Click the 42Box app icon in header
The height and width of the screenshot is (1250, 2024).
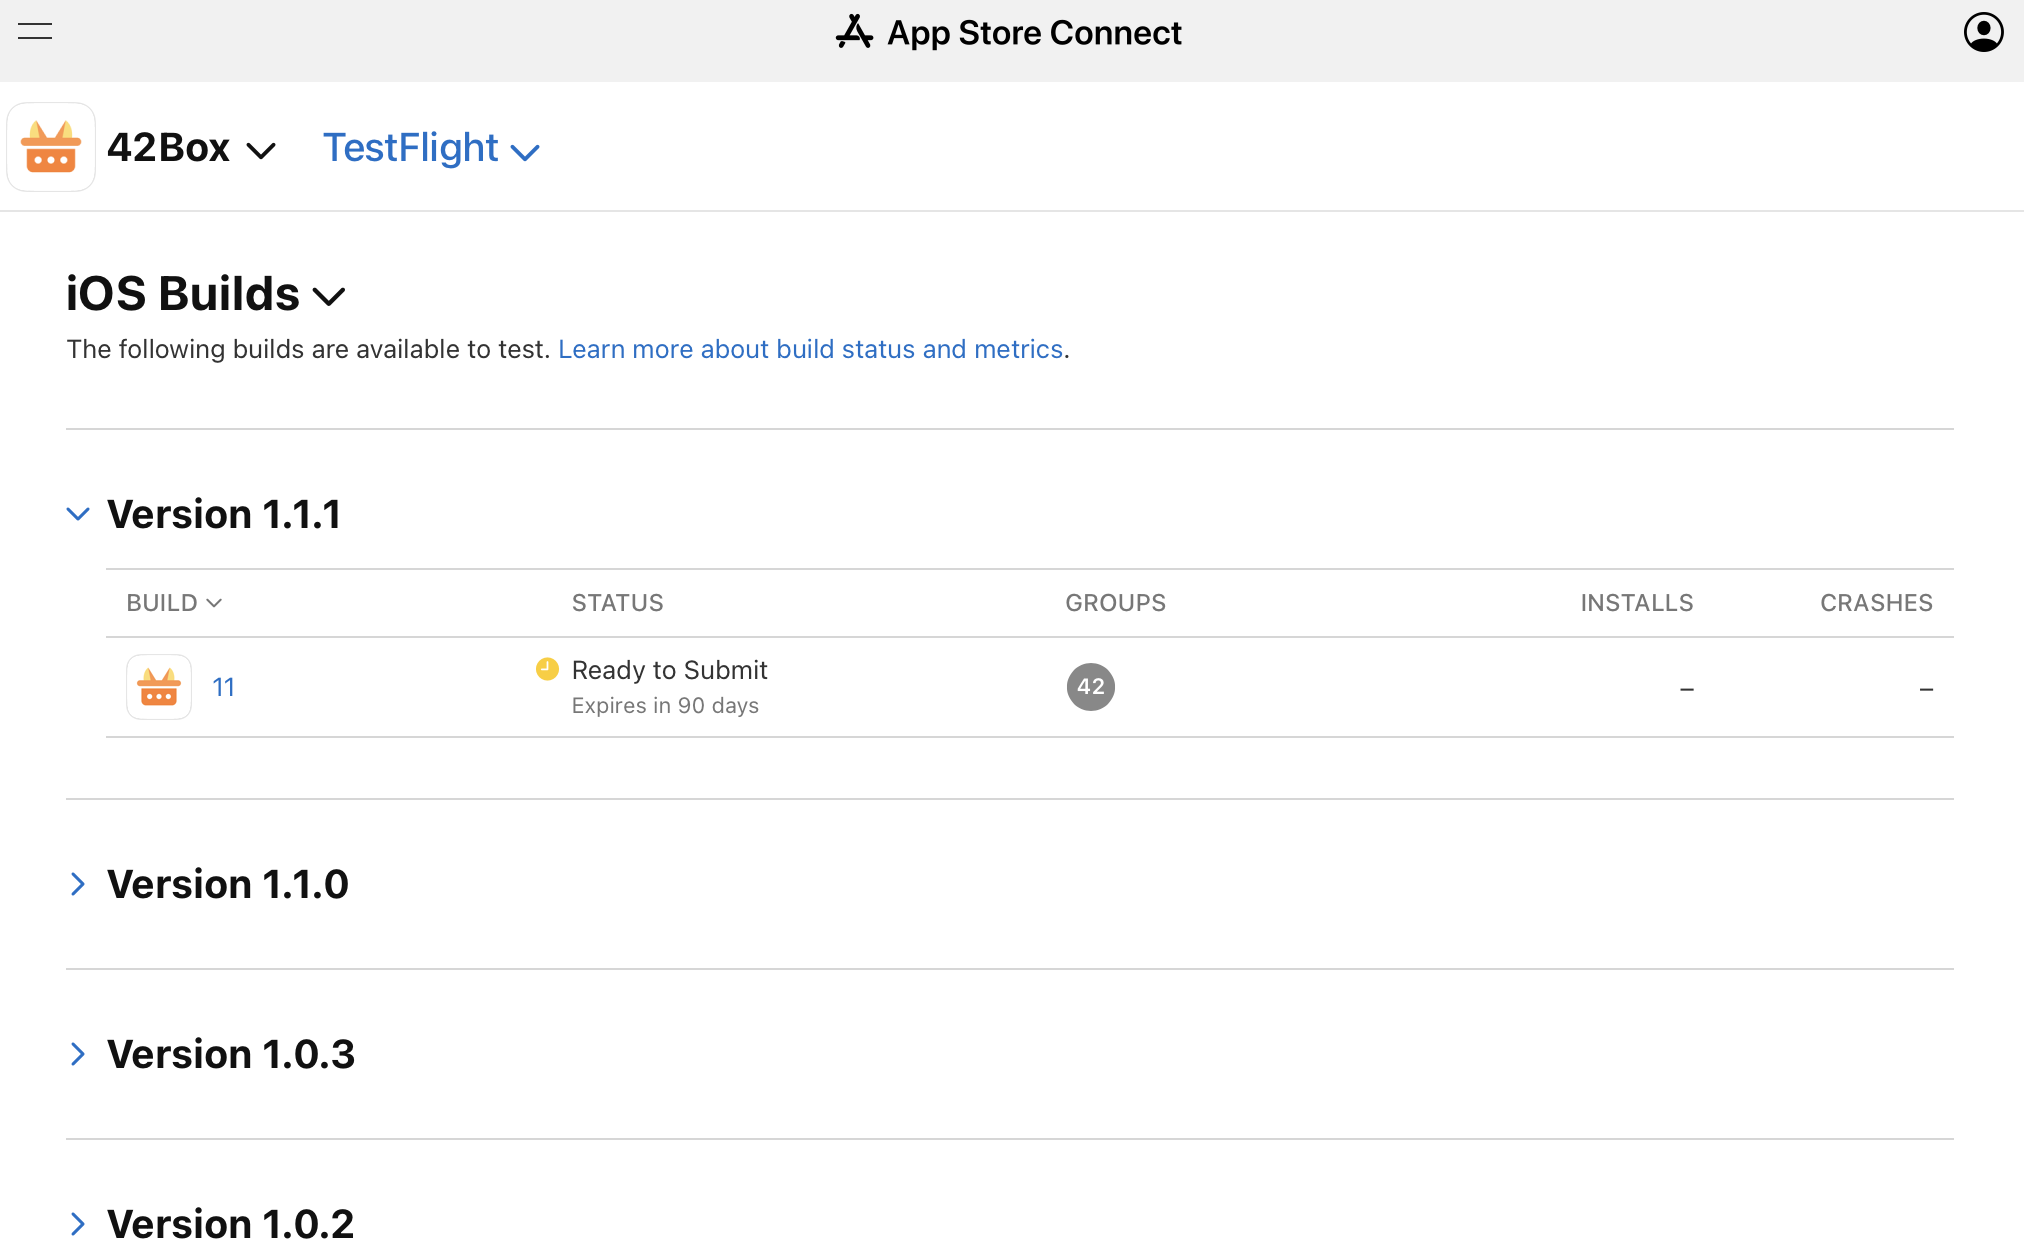click(x=51, y=147)
